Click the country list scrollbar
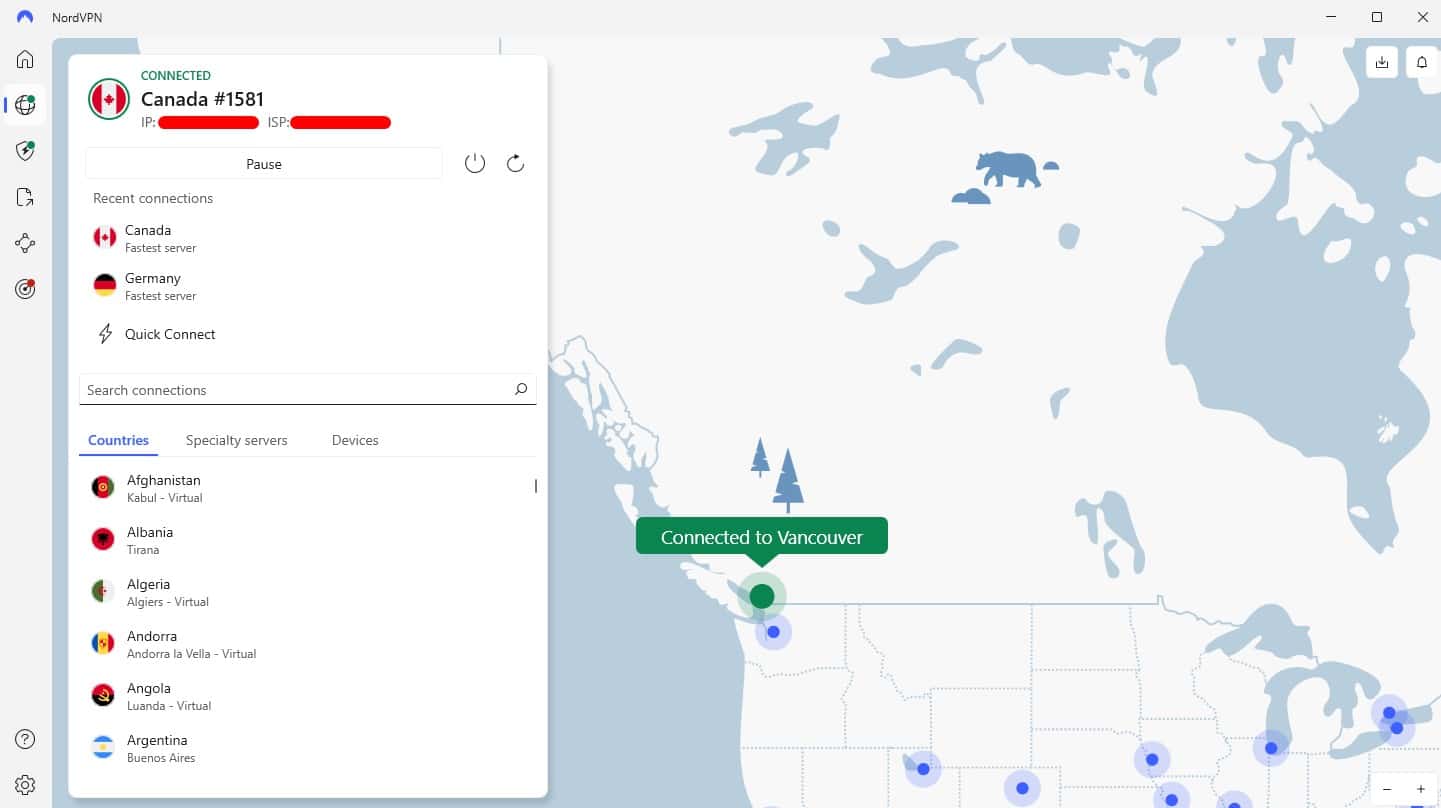This screenshot has height=808, width=1441. pos(536,486)
